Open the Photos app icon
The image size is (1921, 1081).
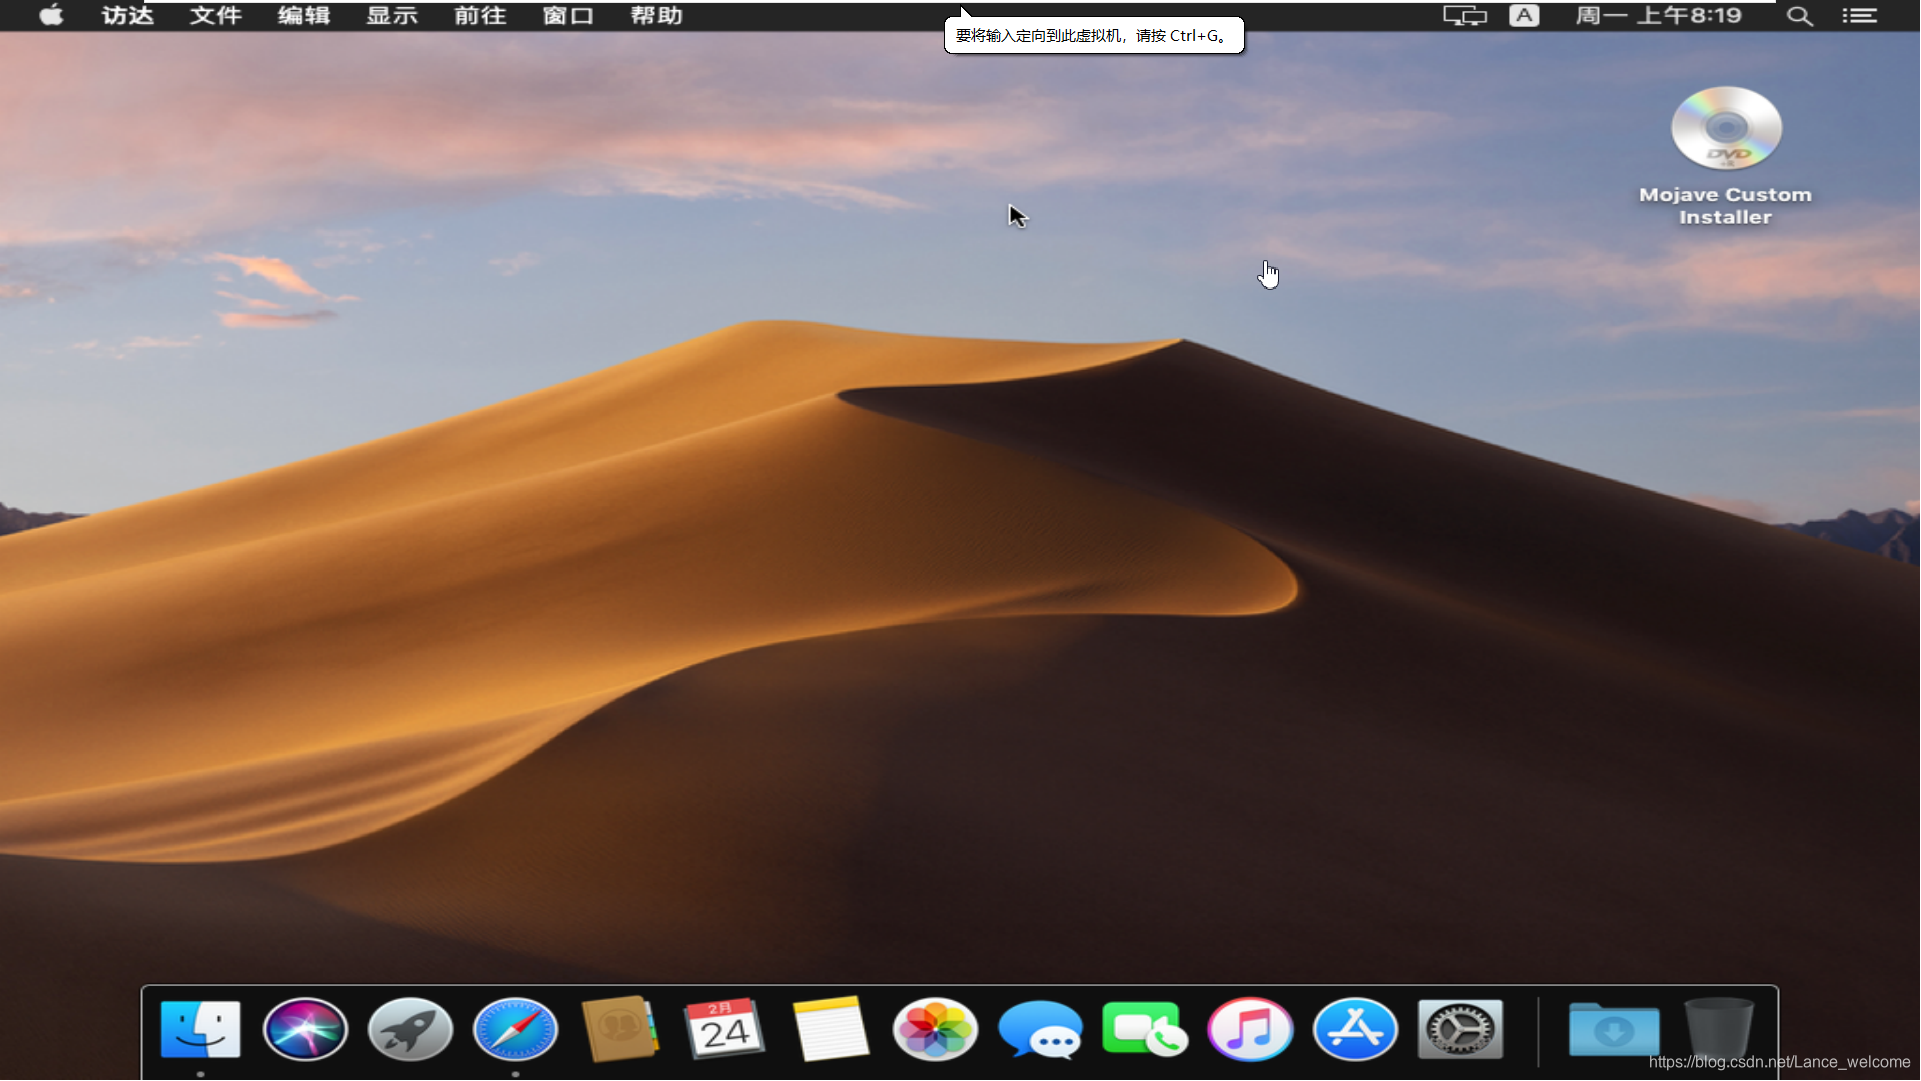(x=935, y=1029)
